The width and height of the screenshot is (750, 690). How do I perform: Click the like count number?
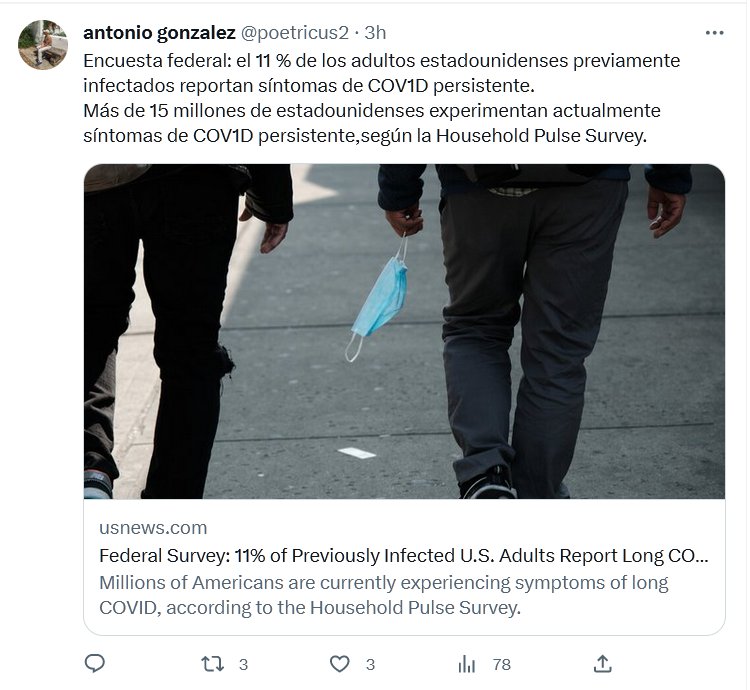370,664
